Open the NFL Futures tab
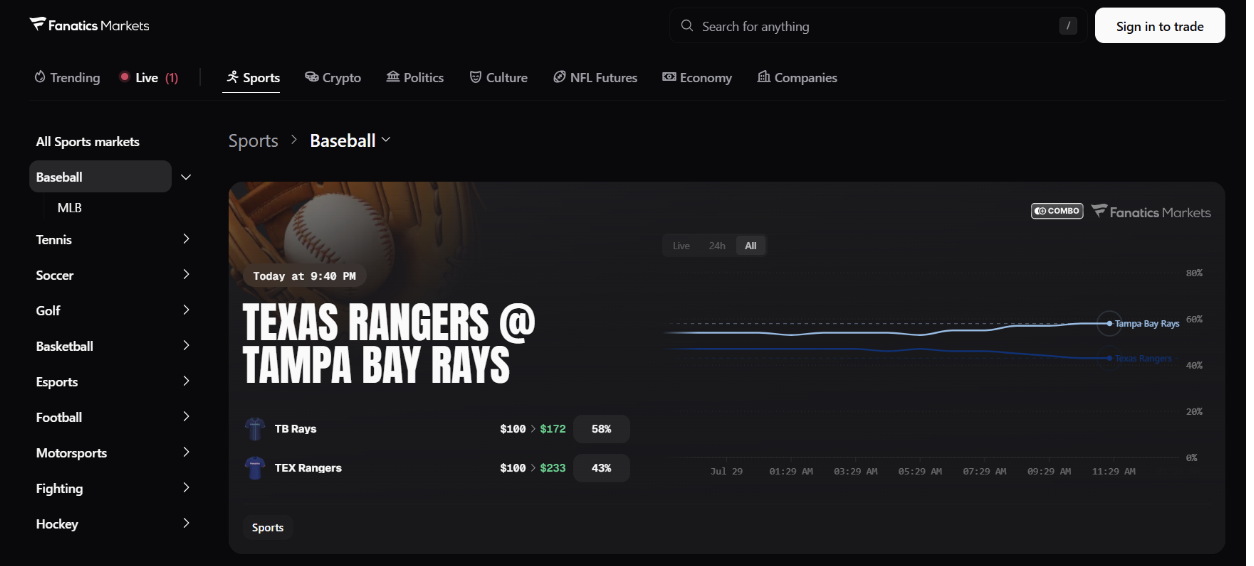 click(x=595, y=77)
